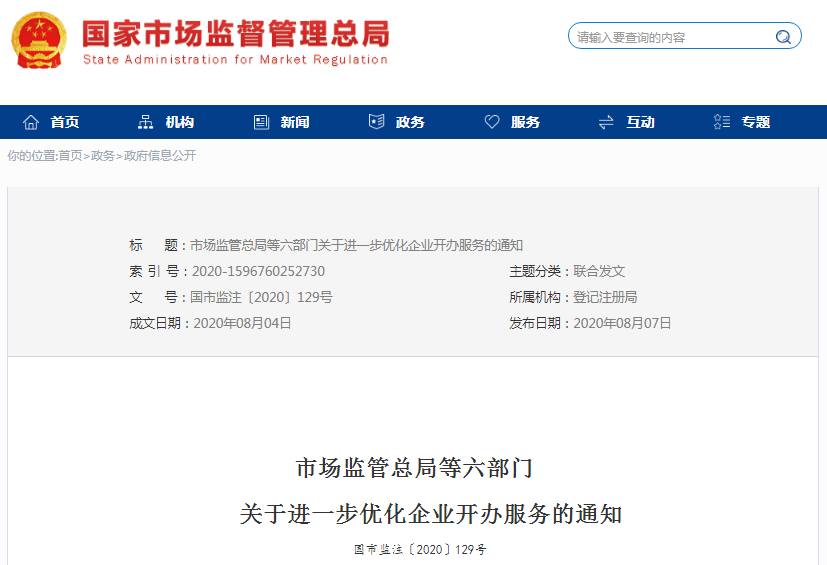Click the list icon beside 专题

tap(722, 122)
